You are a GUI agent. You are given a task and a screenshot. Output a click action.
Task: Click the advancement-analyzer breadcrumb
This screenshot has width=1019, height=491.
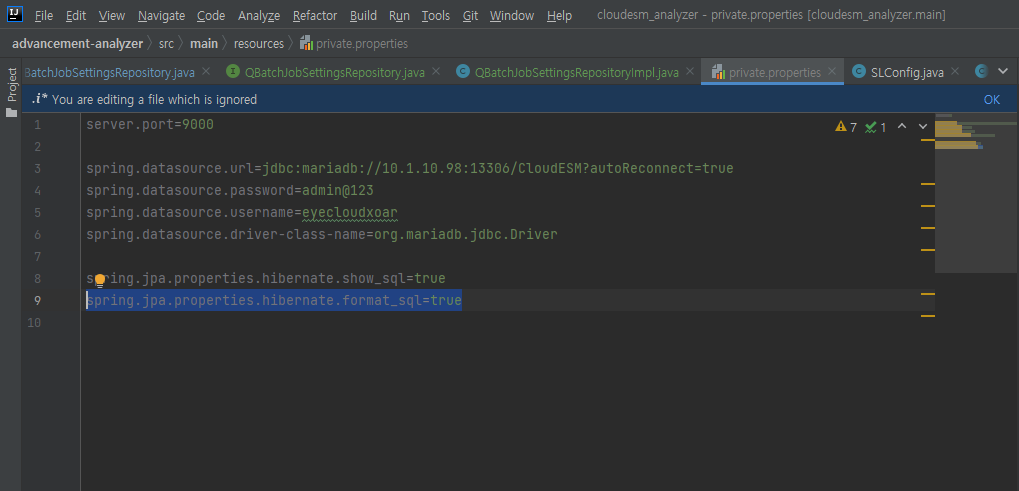(77, 44)
